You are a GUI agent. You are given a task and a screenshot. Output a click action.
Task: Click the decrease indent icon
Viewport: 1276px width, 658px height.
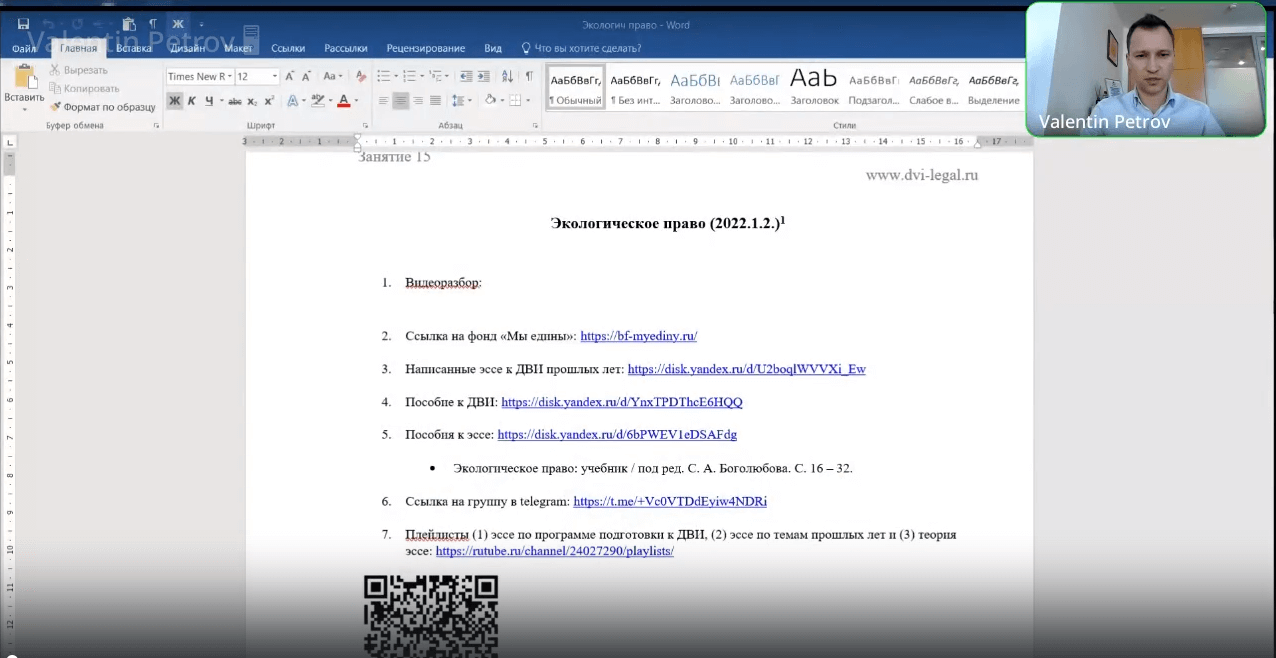tap(467, 77)
